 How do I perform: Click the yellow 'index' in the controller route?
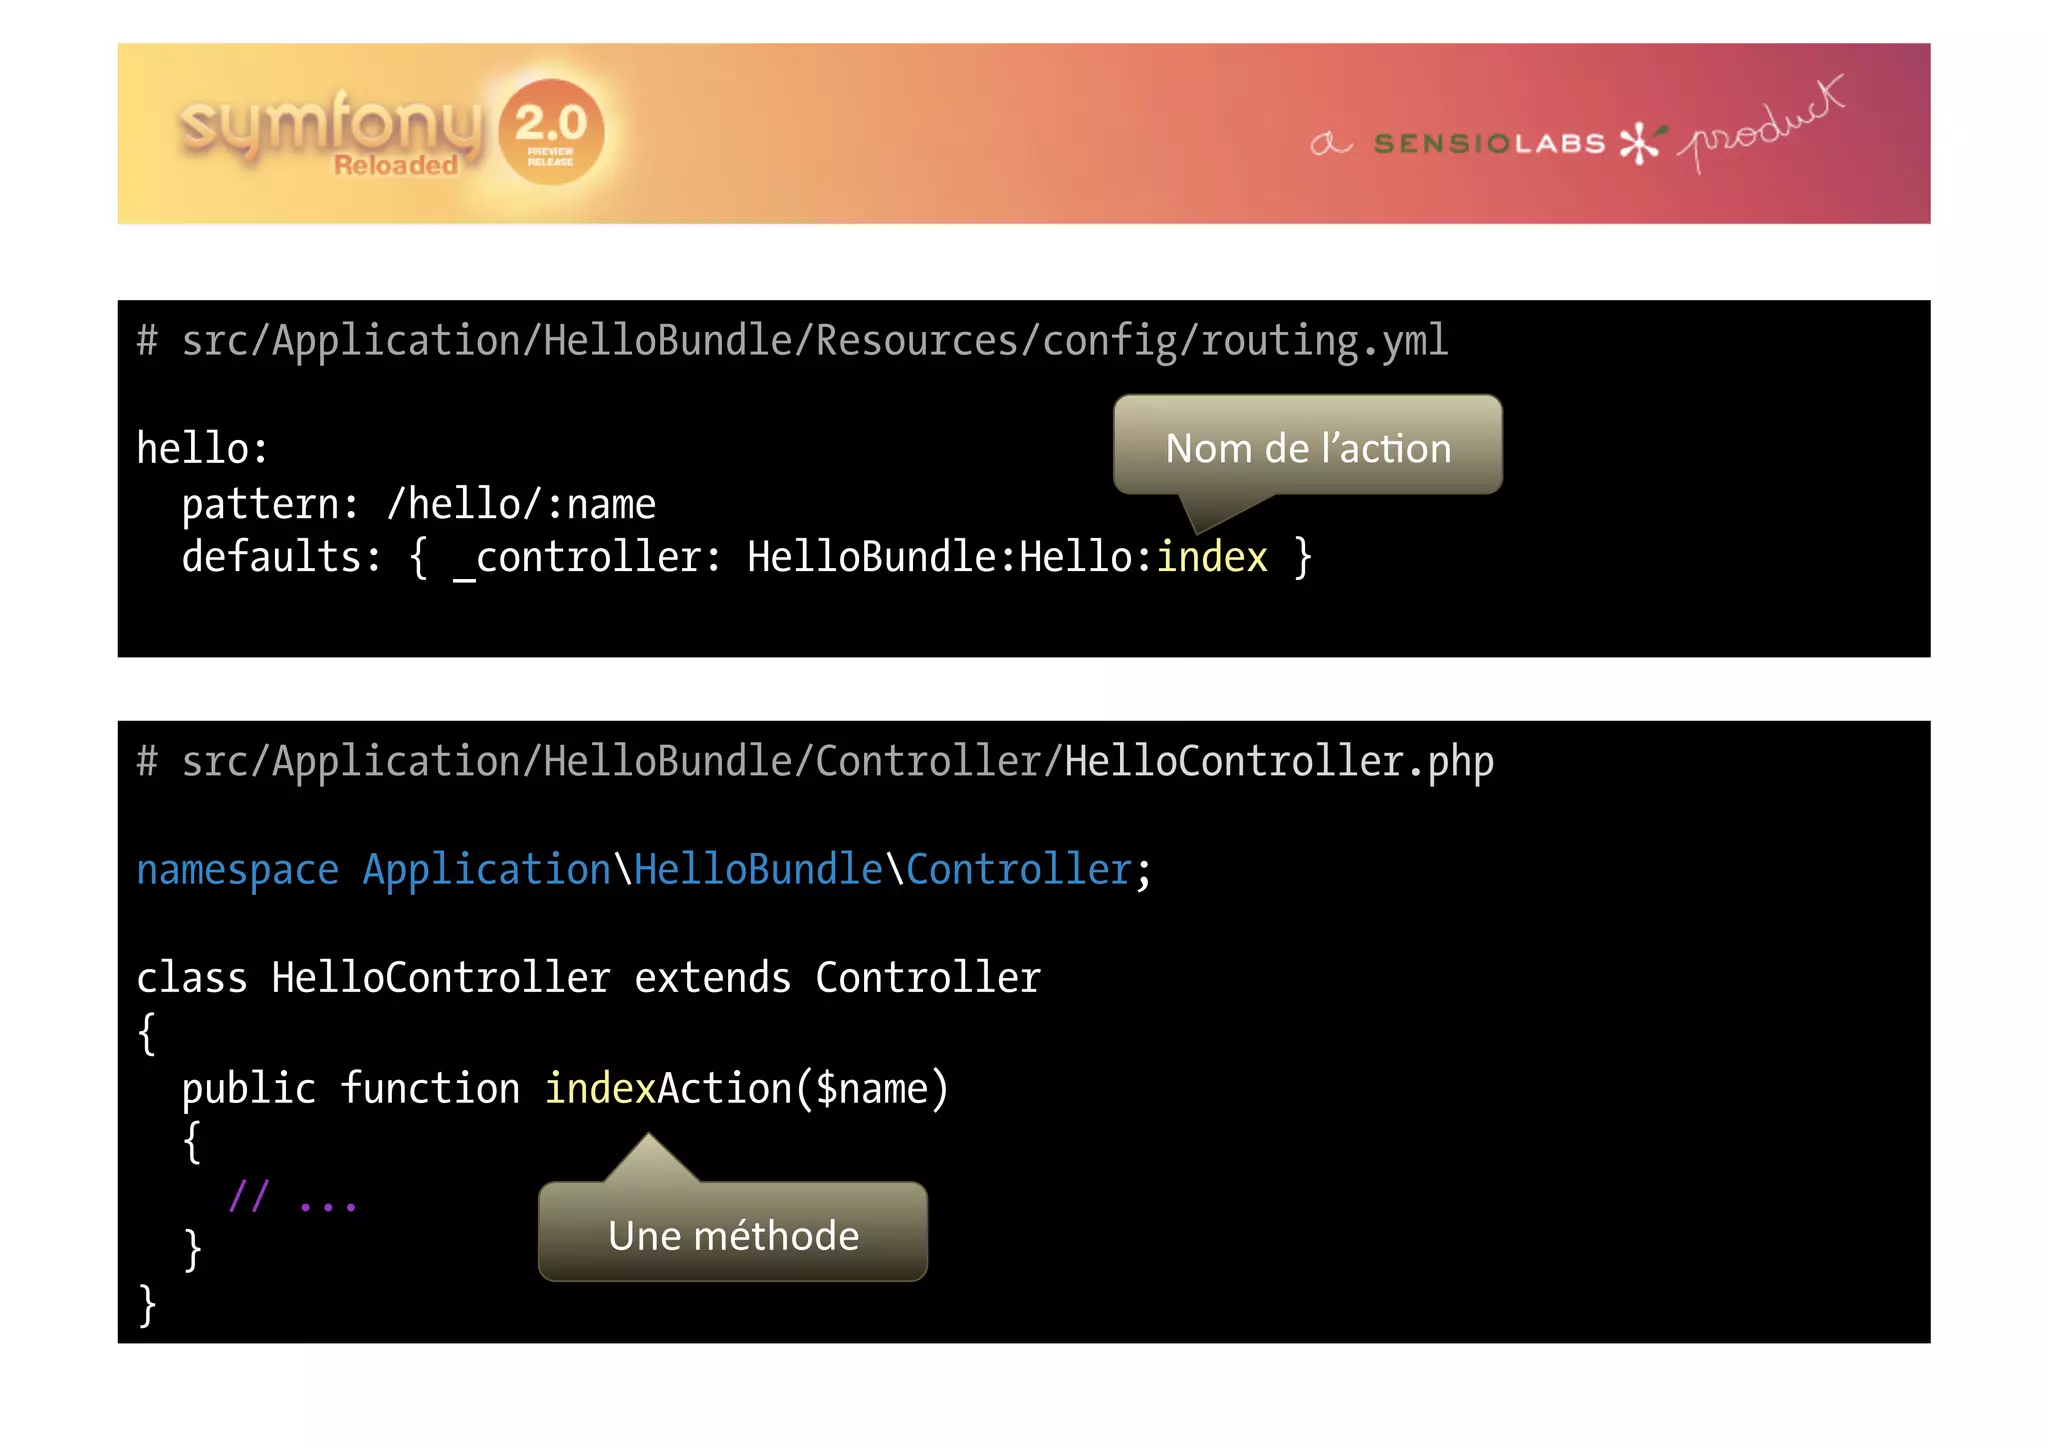(1211, 557)
